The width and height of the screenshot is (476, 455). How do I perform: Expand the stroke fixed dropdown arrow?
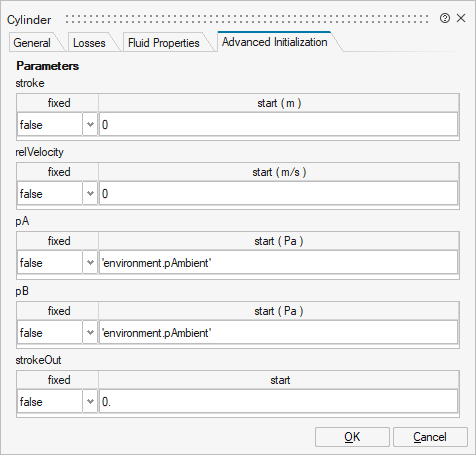(x=90, y=125)
